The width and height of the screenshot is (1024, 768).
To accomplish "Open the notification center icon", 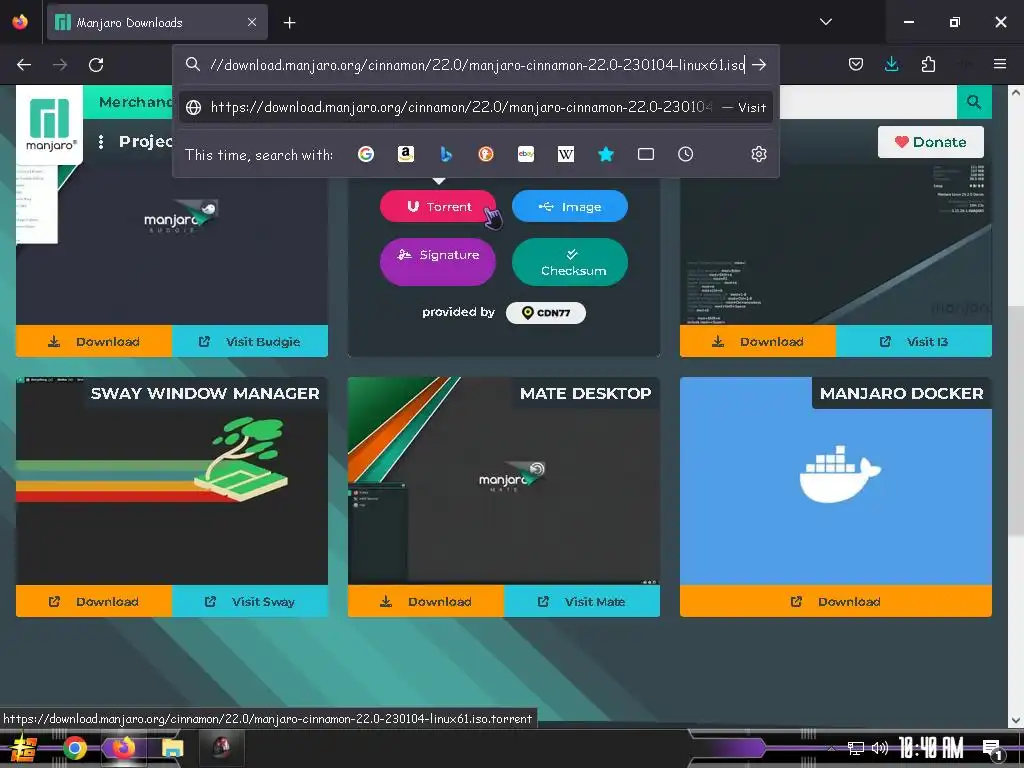I will tap(993, 749).
